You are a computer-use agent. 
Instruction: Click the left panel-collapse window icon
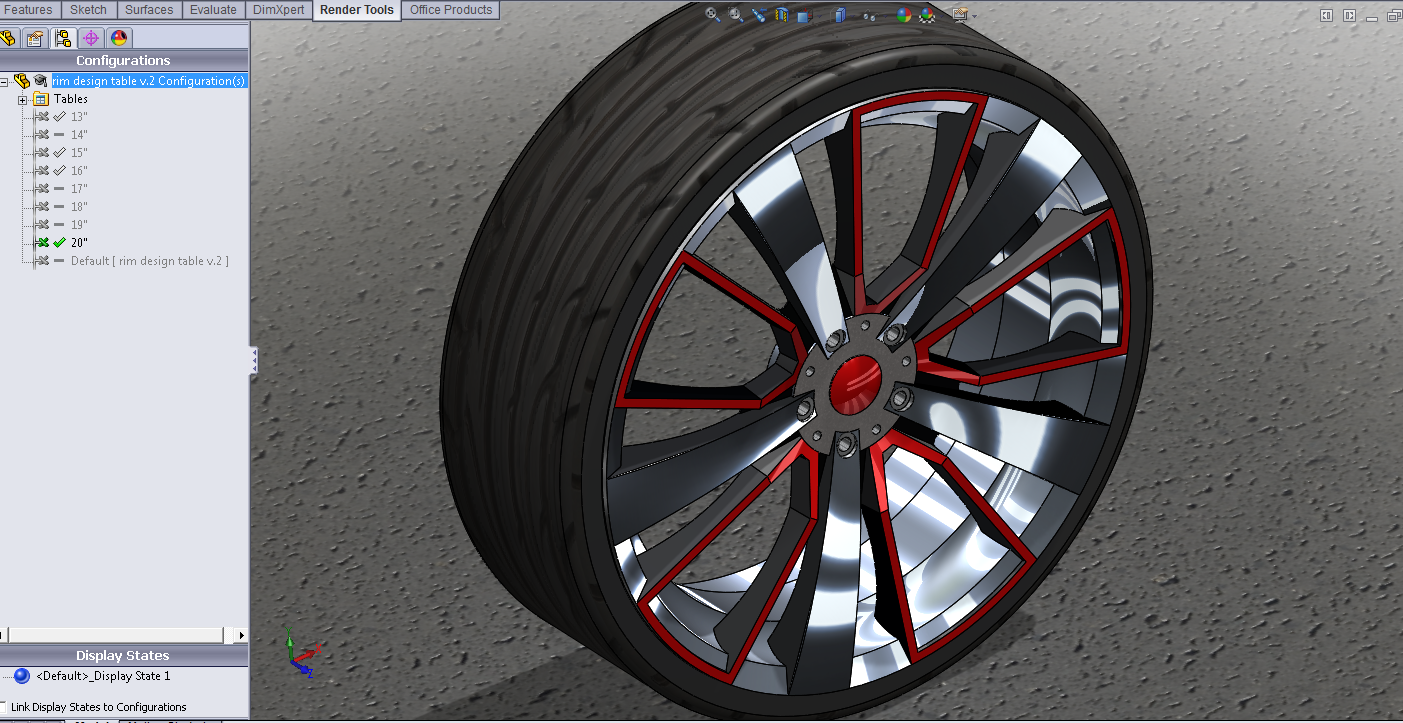coord(1326,15)
